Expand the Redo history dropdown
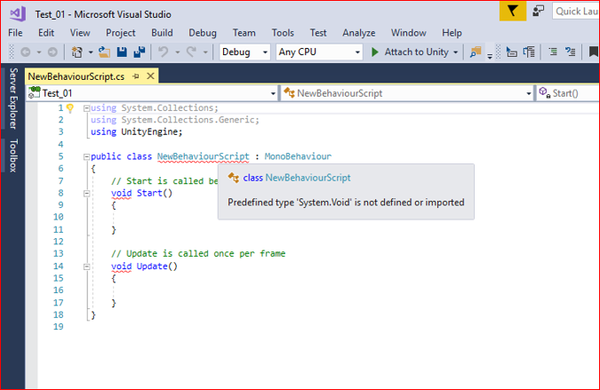 (x=205, y=52)
